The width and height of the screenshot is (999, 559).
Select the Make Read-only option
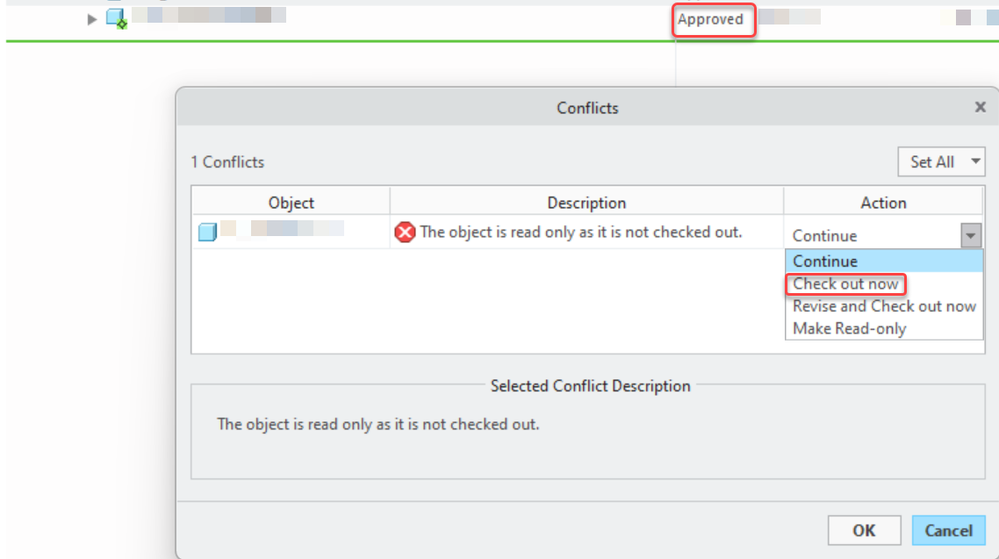tap(849, 328)
